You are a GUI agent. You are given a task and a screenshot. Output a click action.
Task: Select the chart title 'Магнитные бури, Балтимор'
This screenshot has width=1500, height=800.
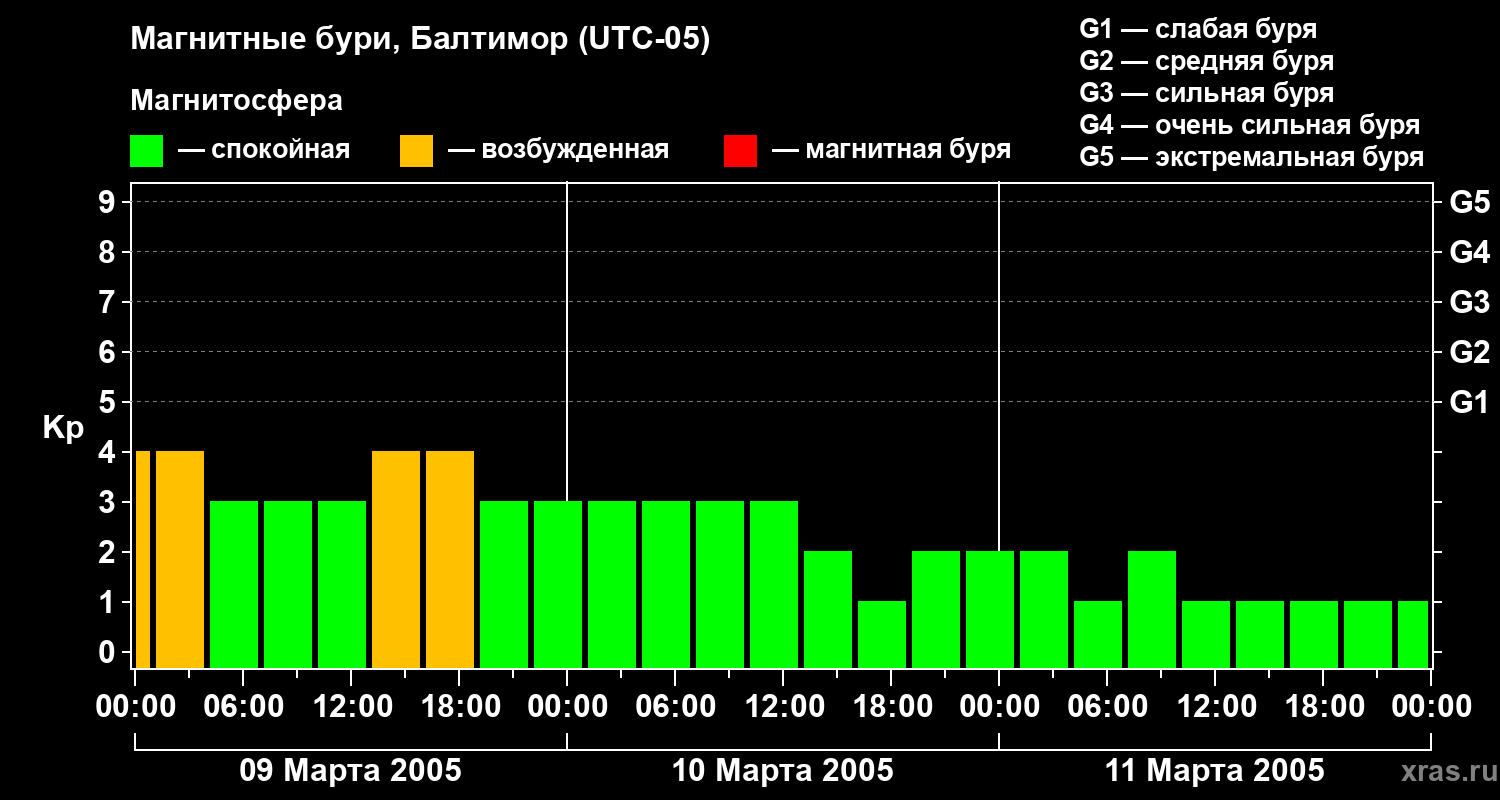420,40
